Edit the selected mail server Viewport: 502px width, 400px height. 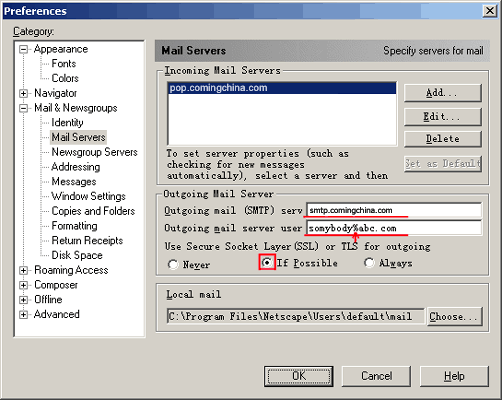click(x=443, y=117)
